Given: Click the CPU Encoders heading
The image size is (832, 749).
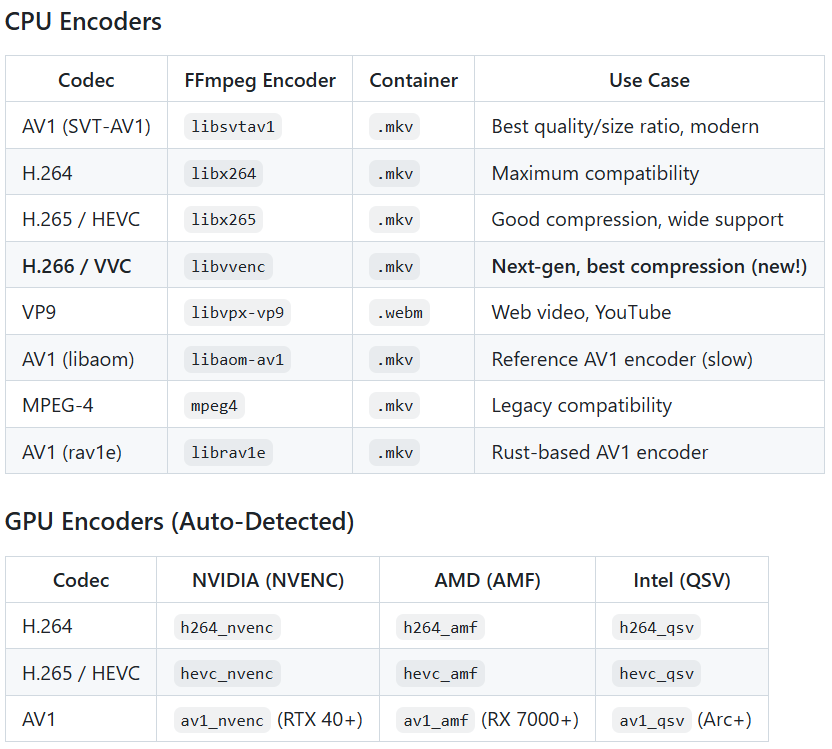Looking at the screenshot, I should pos(83,21).
